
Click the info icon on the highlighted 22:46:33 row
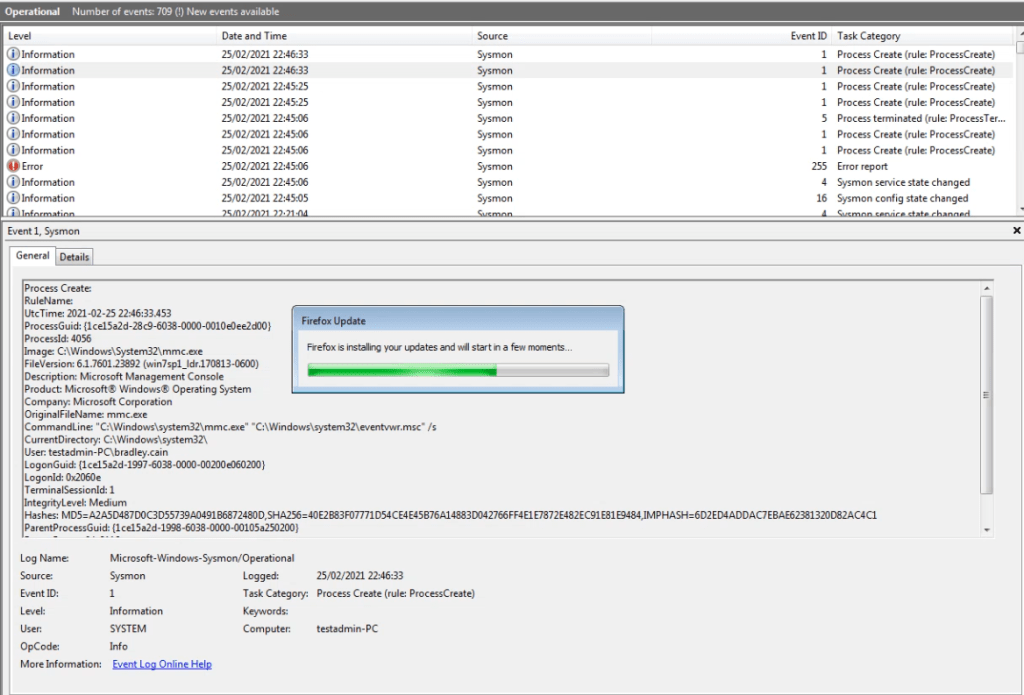click(13, 70)
